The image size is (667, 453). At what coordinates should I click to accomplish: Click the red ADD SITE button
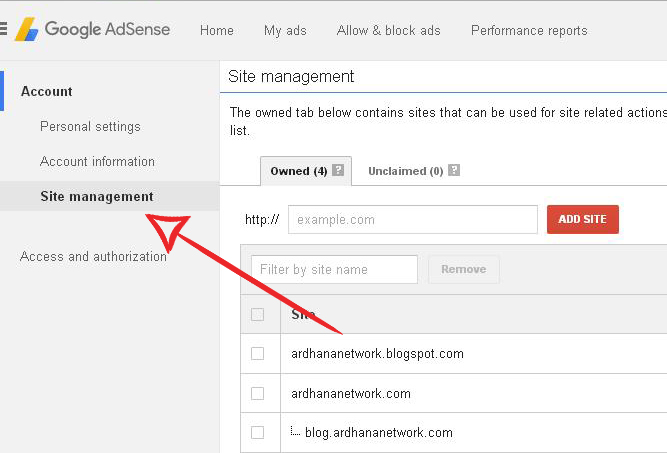[582, 219]
